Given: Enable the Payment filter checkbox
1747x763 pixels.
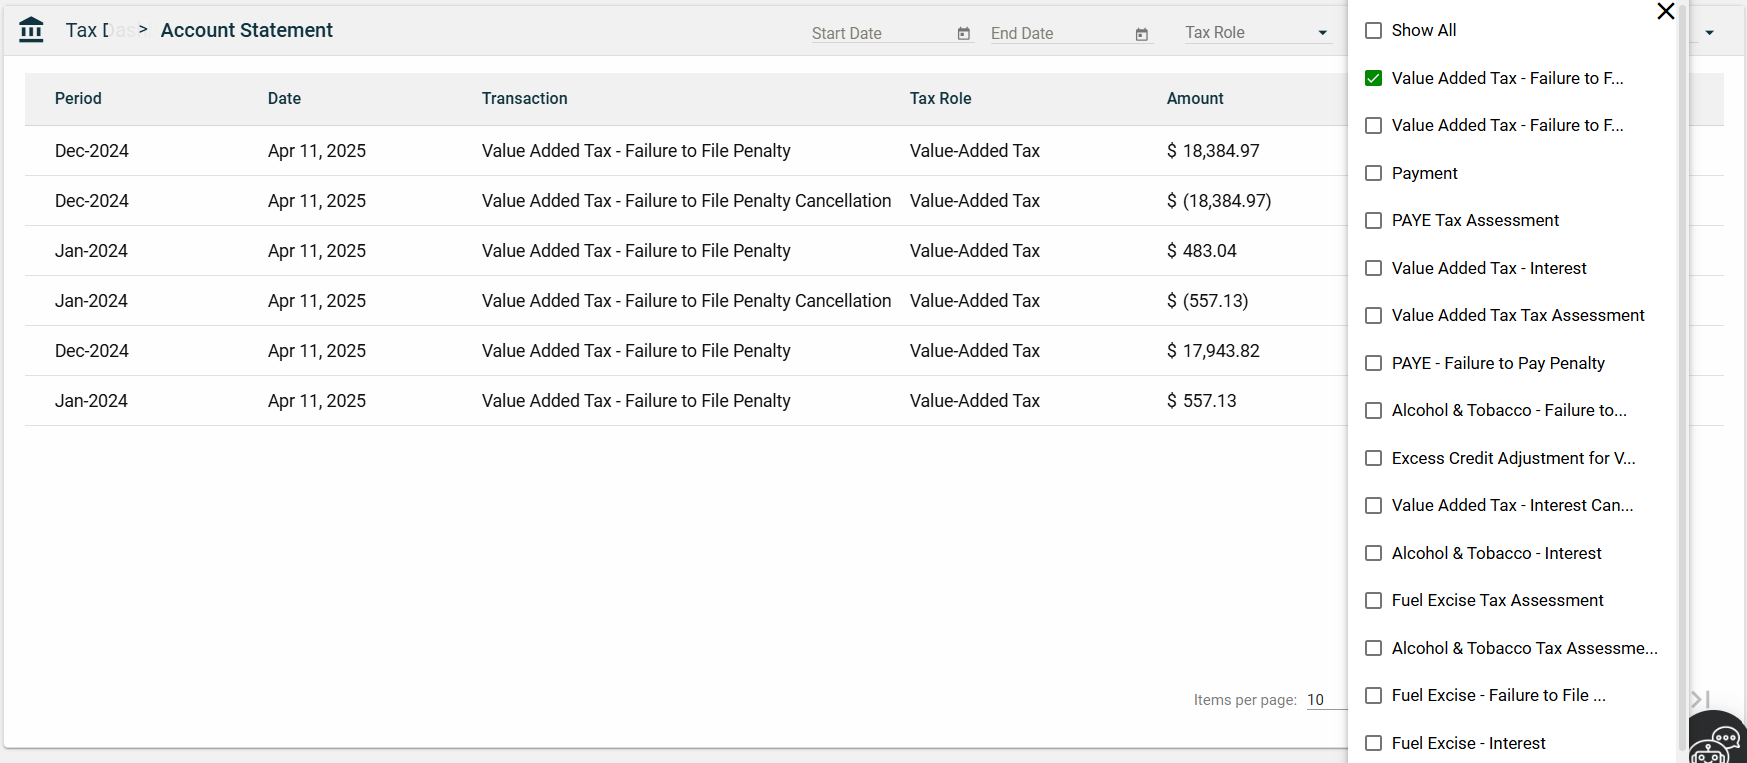Looking at the screenshot, I should (1374, 173).
